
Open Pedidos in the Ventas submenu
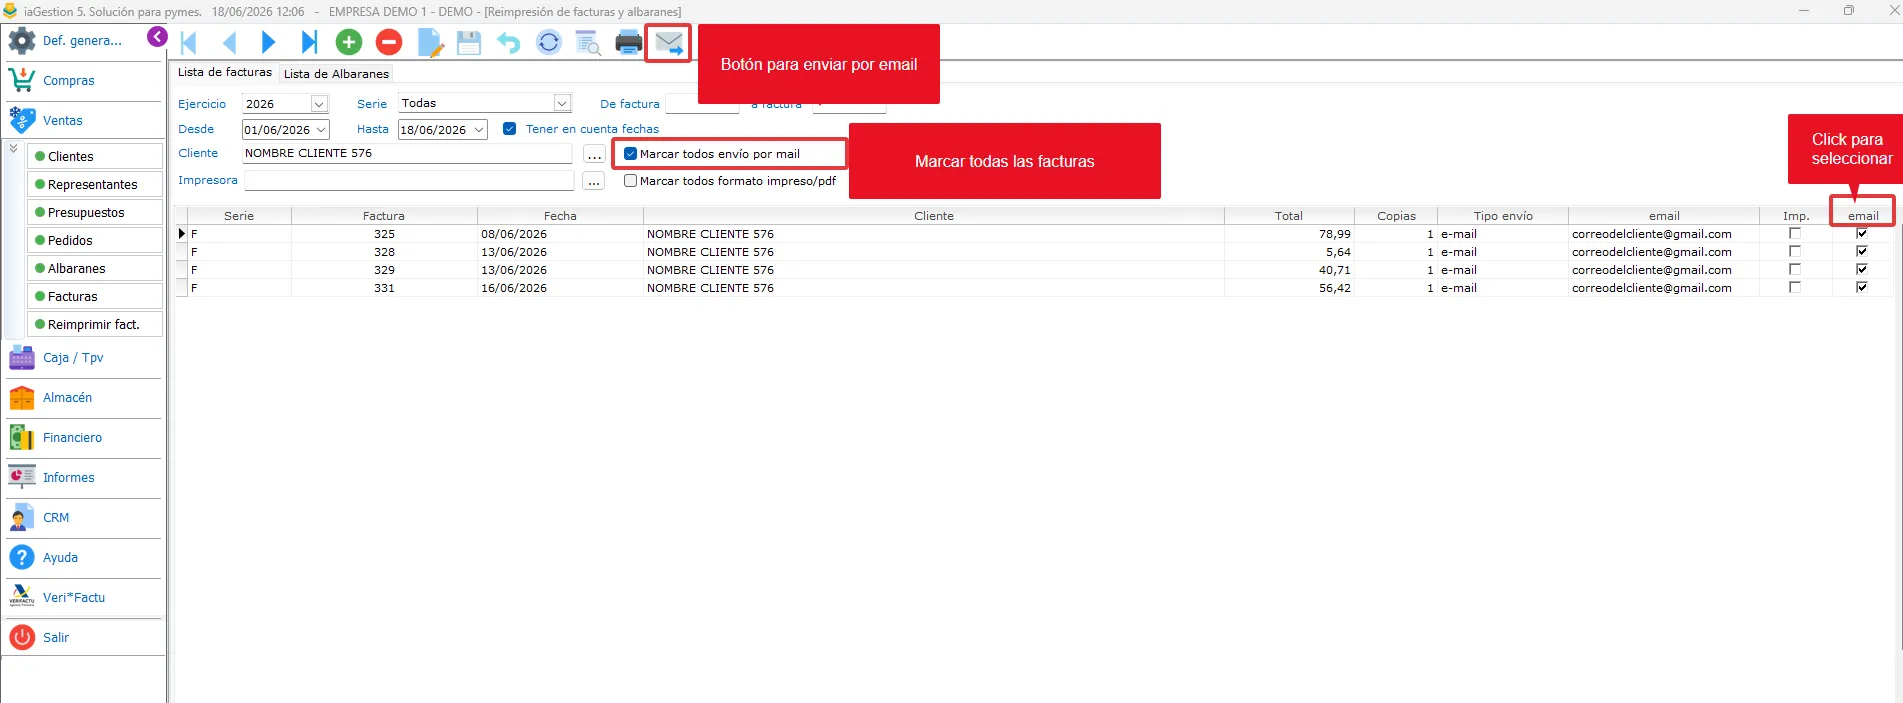pyautogui.click(x=96, y=240)
